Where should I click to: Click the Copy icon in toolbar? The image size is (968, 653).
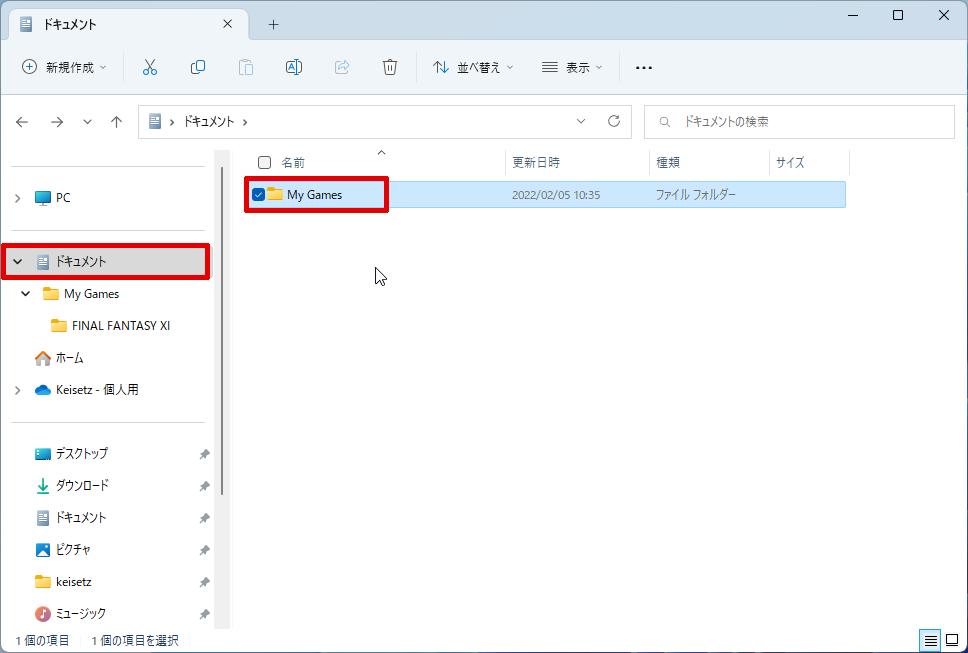coord(198,67)
